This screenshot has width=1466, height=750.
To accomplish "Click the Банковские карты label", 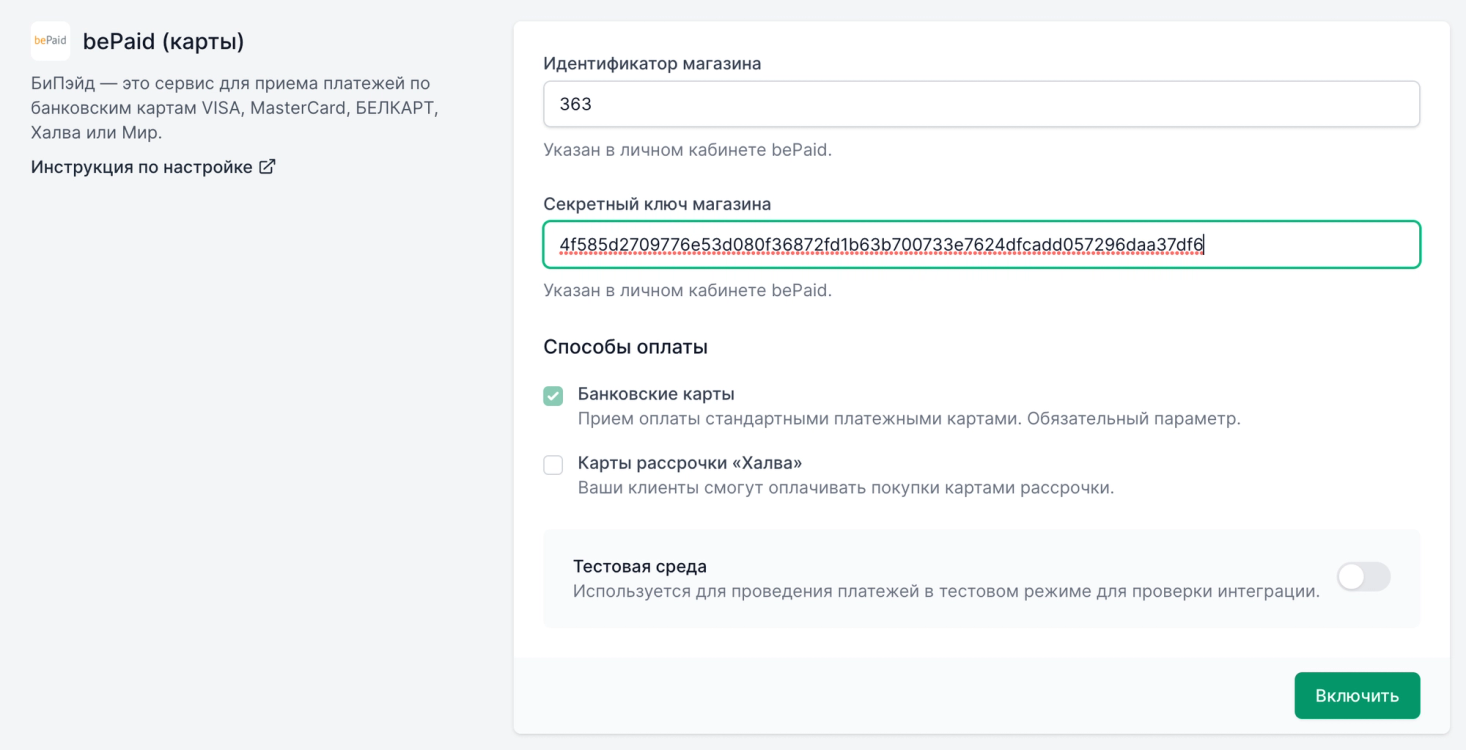I will pyautogui.click(x=656, y=394).
